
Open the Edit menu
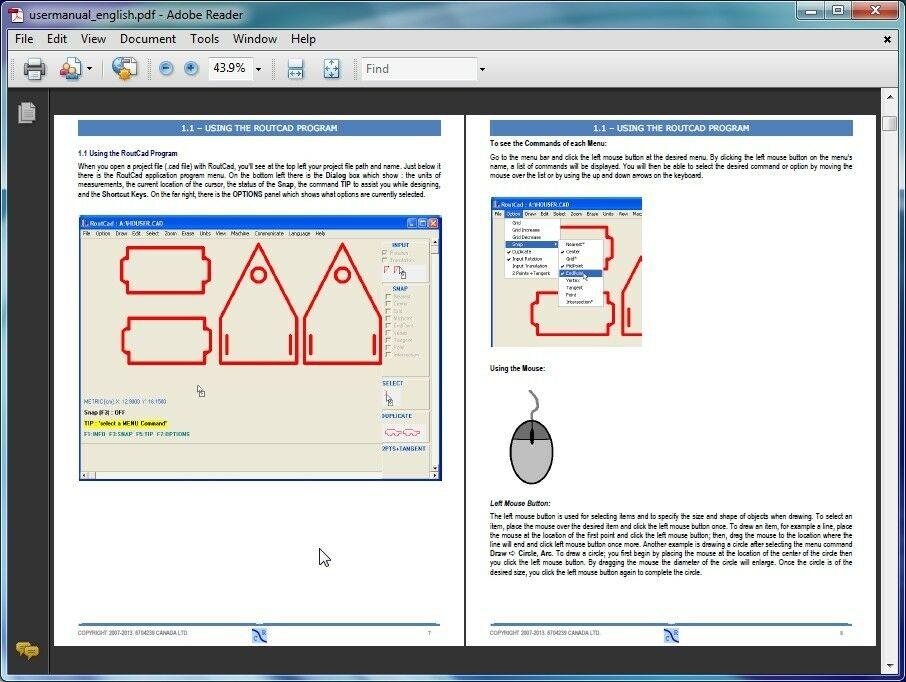[x=57, y=39]
